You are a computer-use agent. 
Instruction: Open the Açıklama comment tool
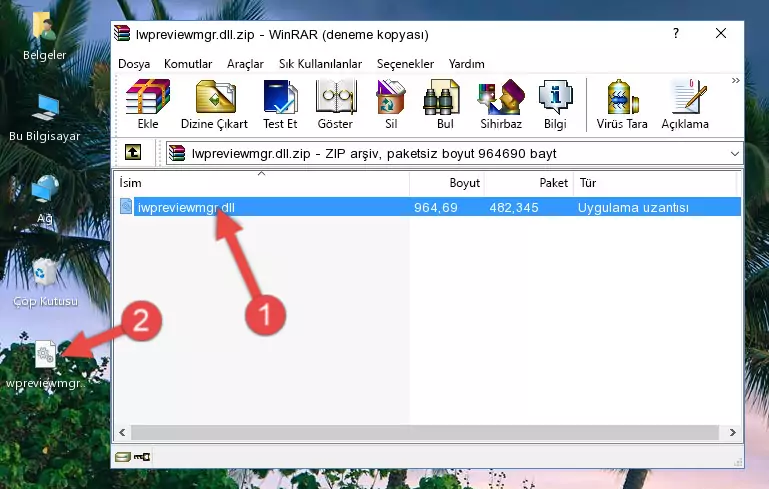[685, 105]
